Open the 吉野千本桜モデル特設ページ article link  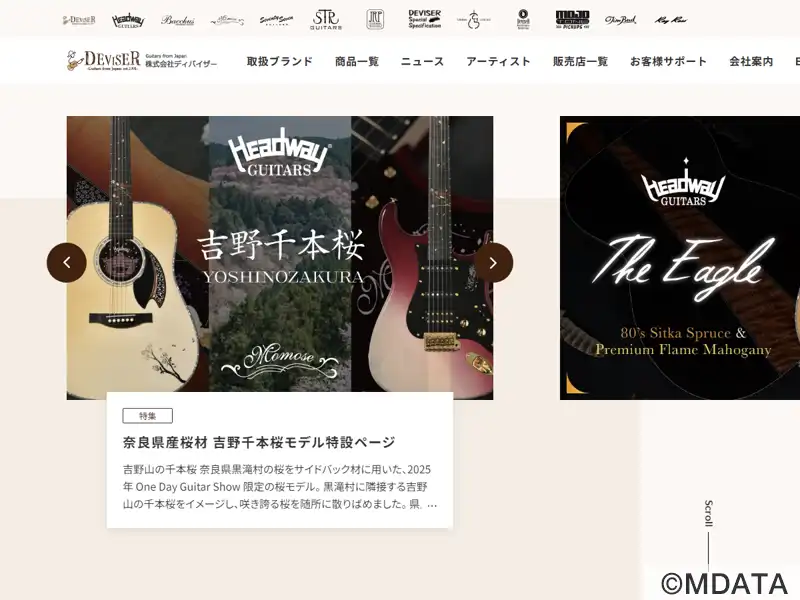pyautogui.click(x=259, y=442)
